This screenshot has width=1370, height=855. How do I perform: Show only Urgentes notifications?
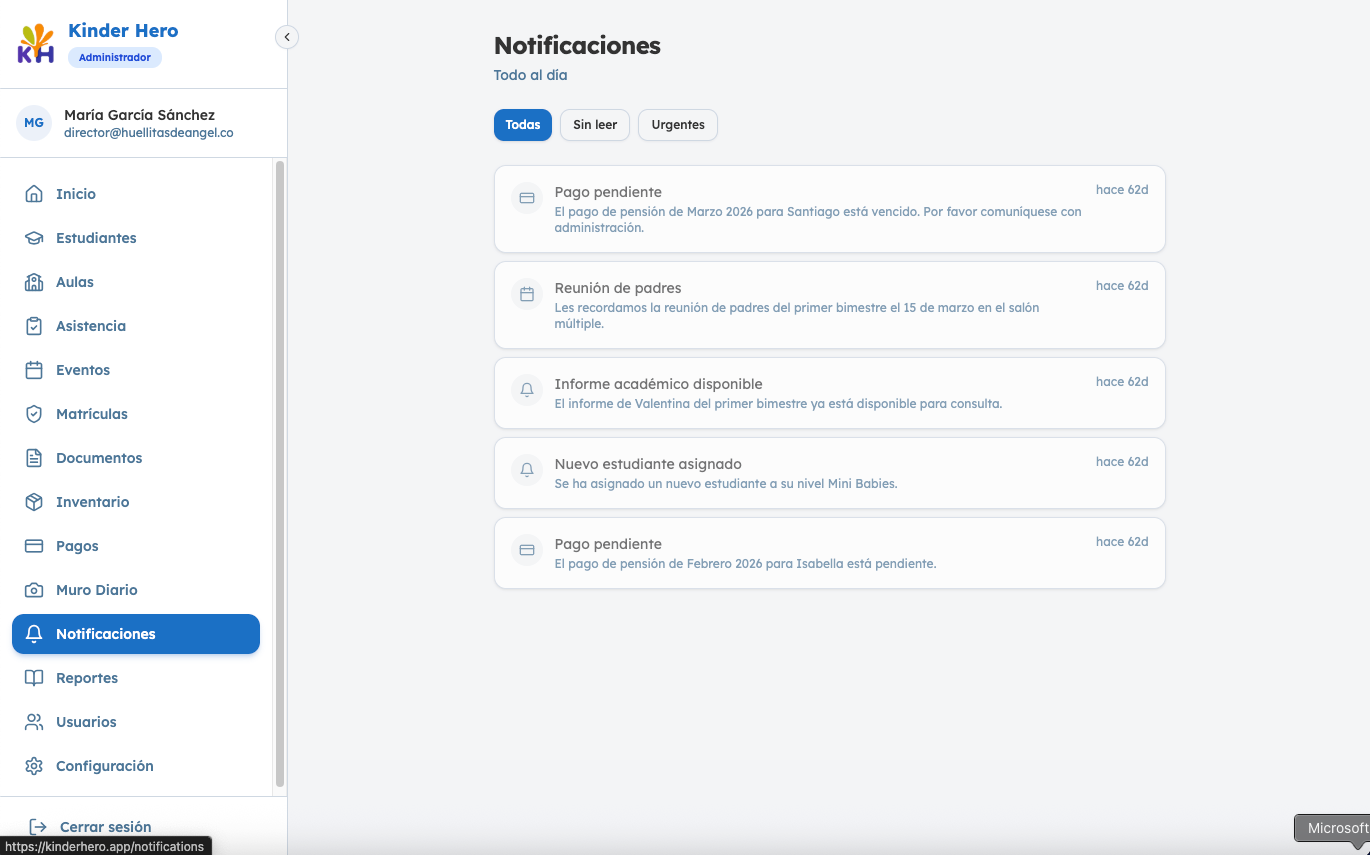pyautogui.click(x=678, y=125)
